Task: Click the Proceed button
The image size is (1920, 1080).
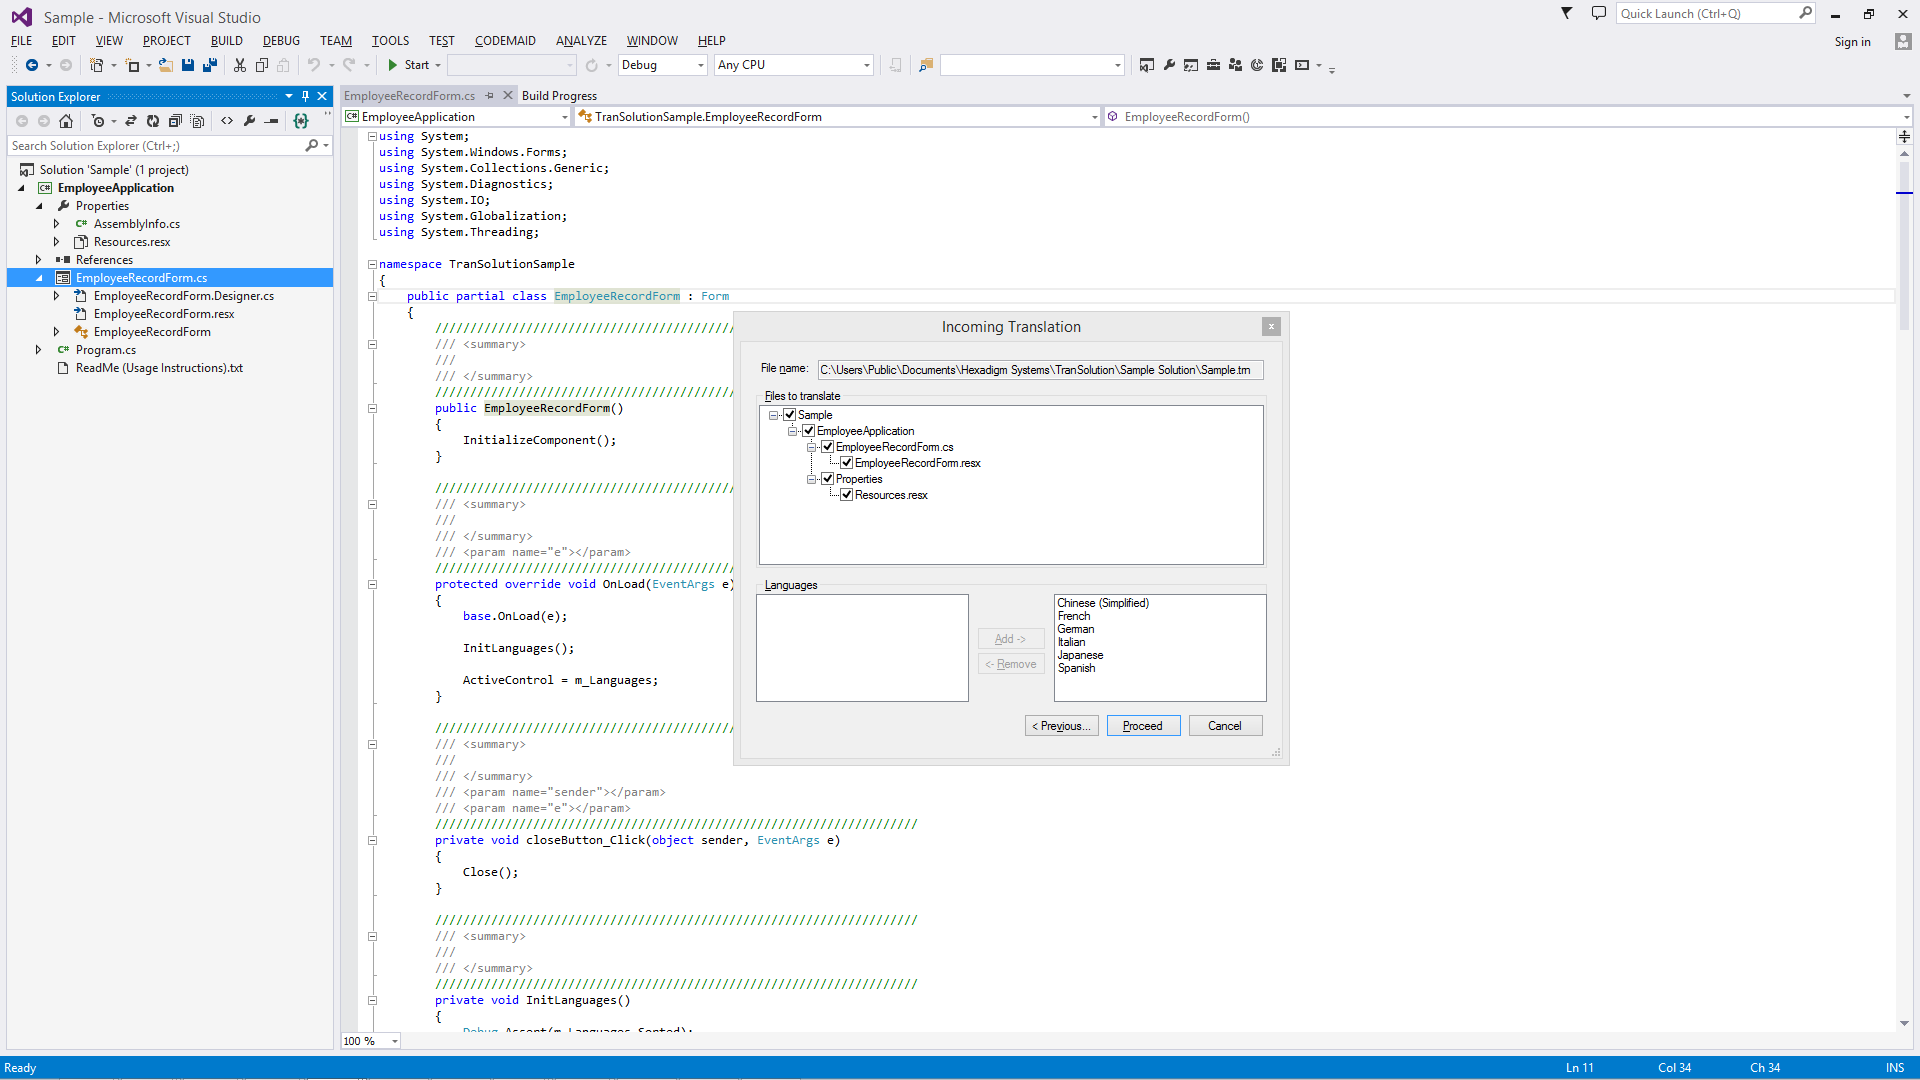Action: [x=1143, y=726]
